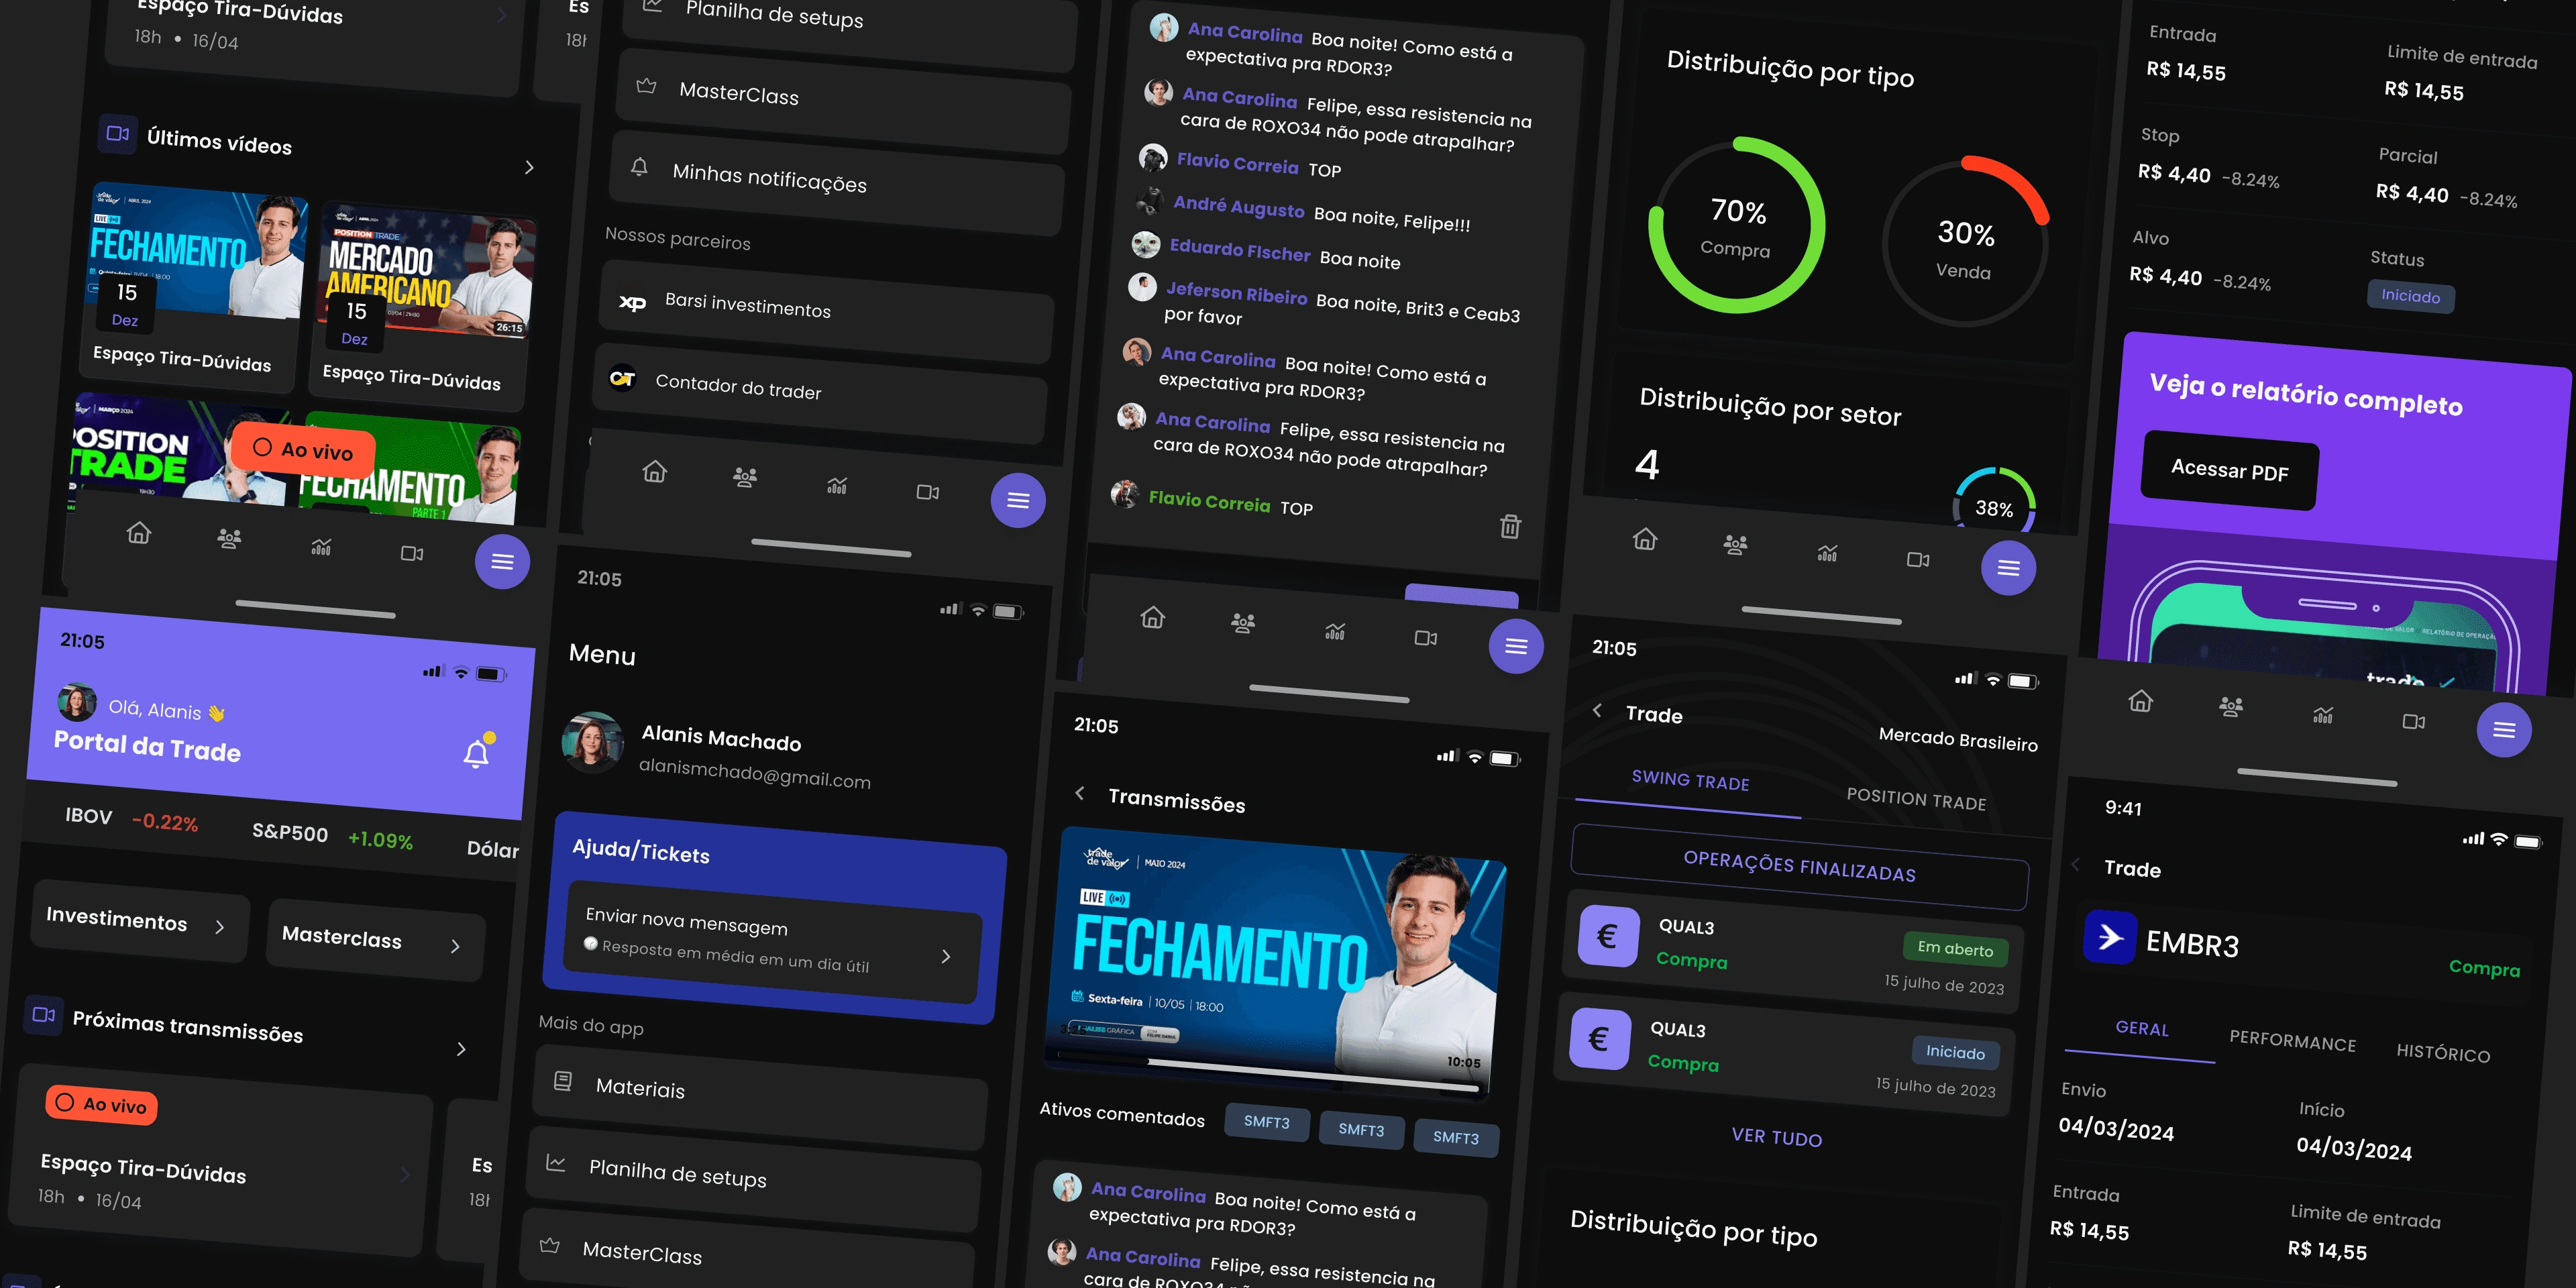
Task: Tap people icon in nav below PDF report banner
Action: [x=2231, y=707]
